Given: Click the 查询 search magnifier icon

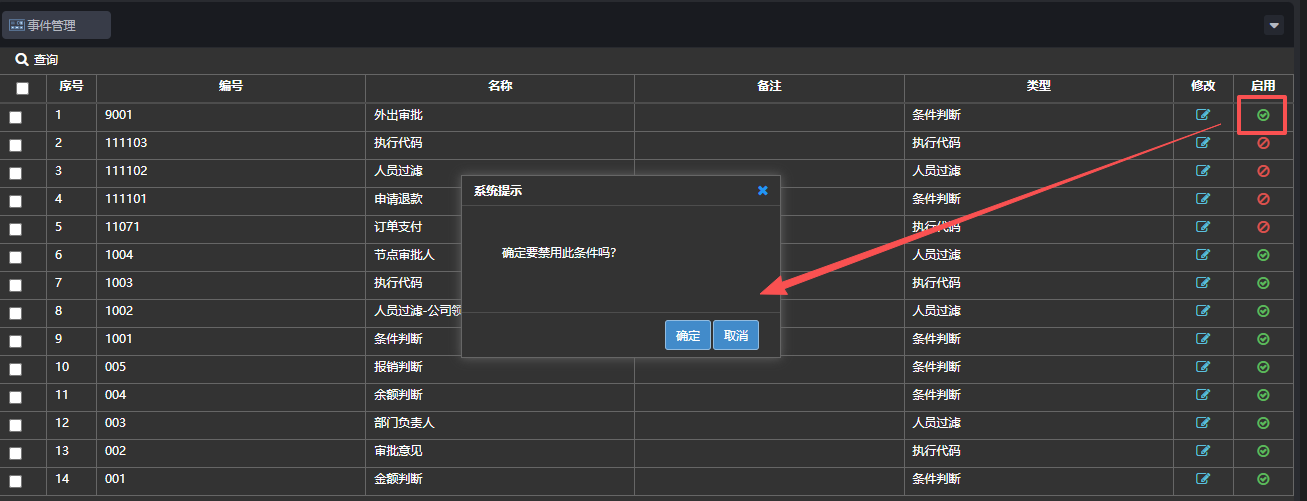Looking at the screenshot, I should coord(21,60).
